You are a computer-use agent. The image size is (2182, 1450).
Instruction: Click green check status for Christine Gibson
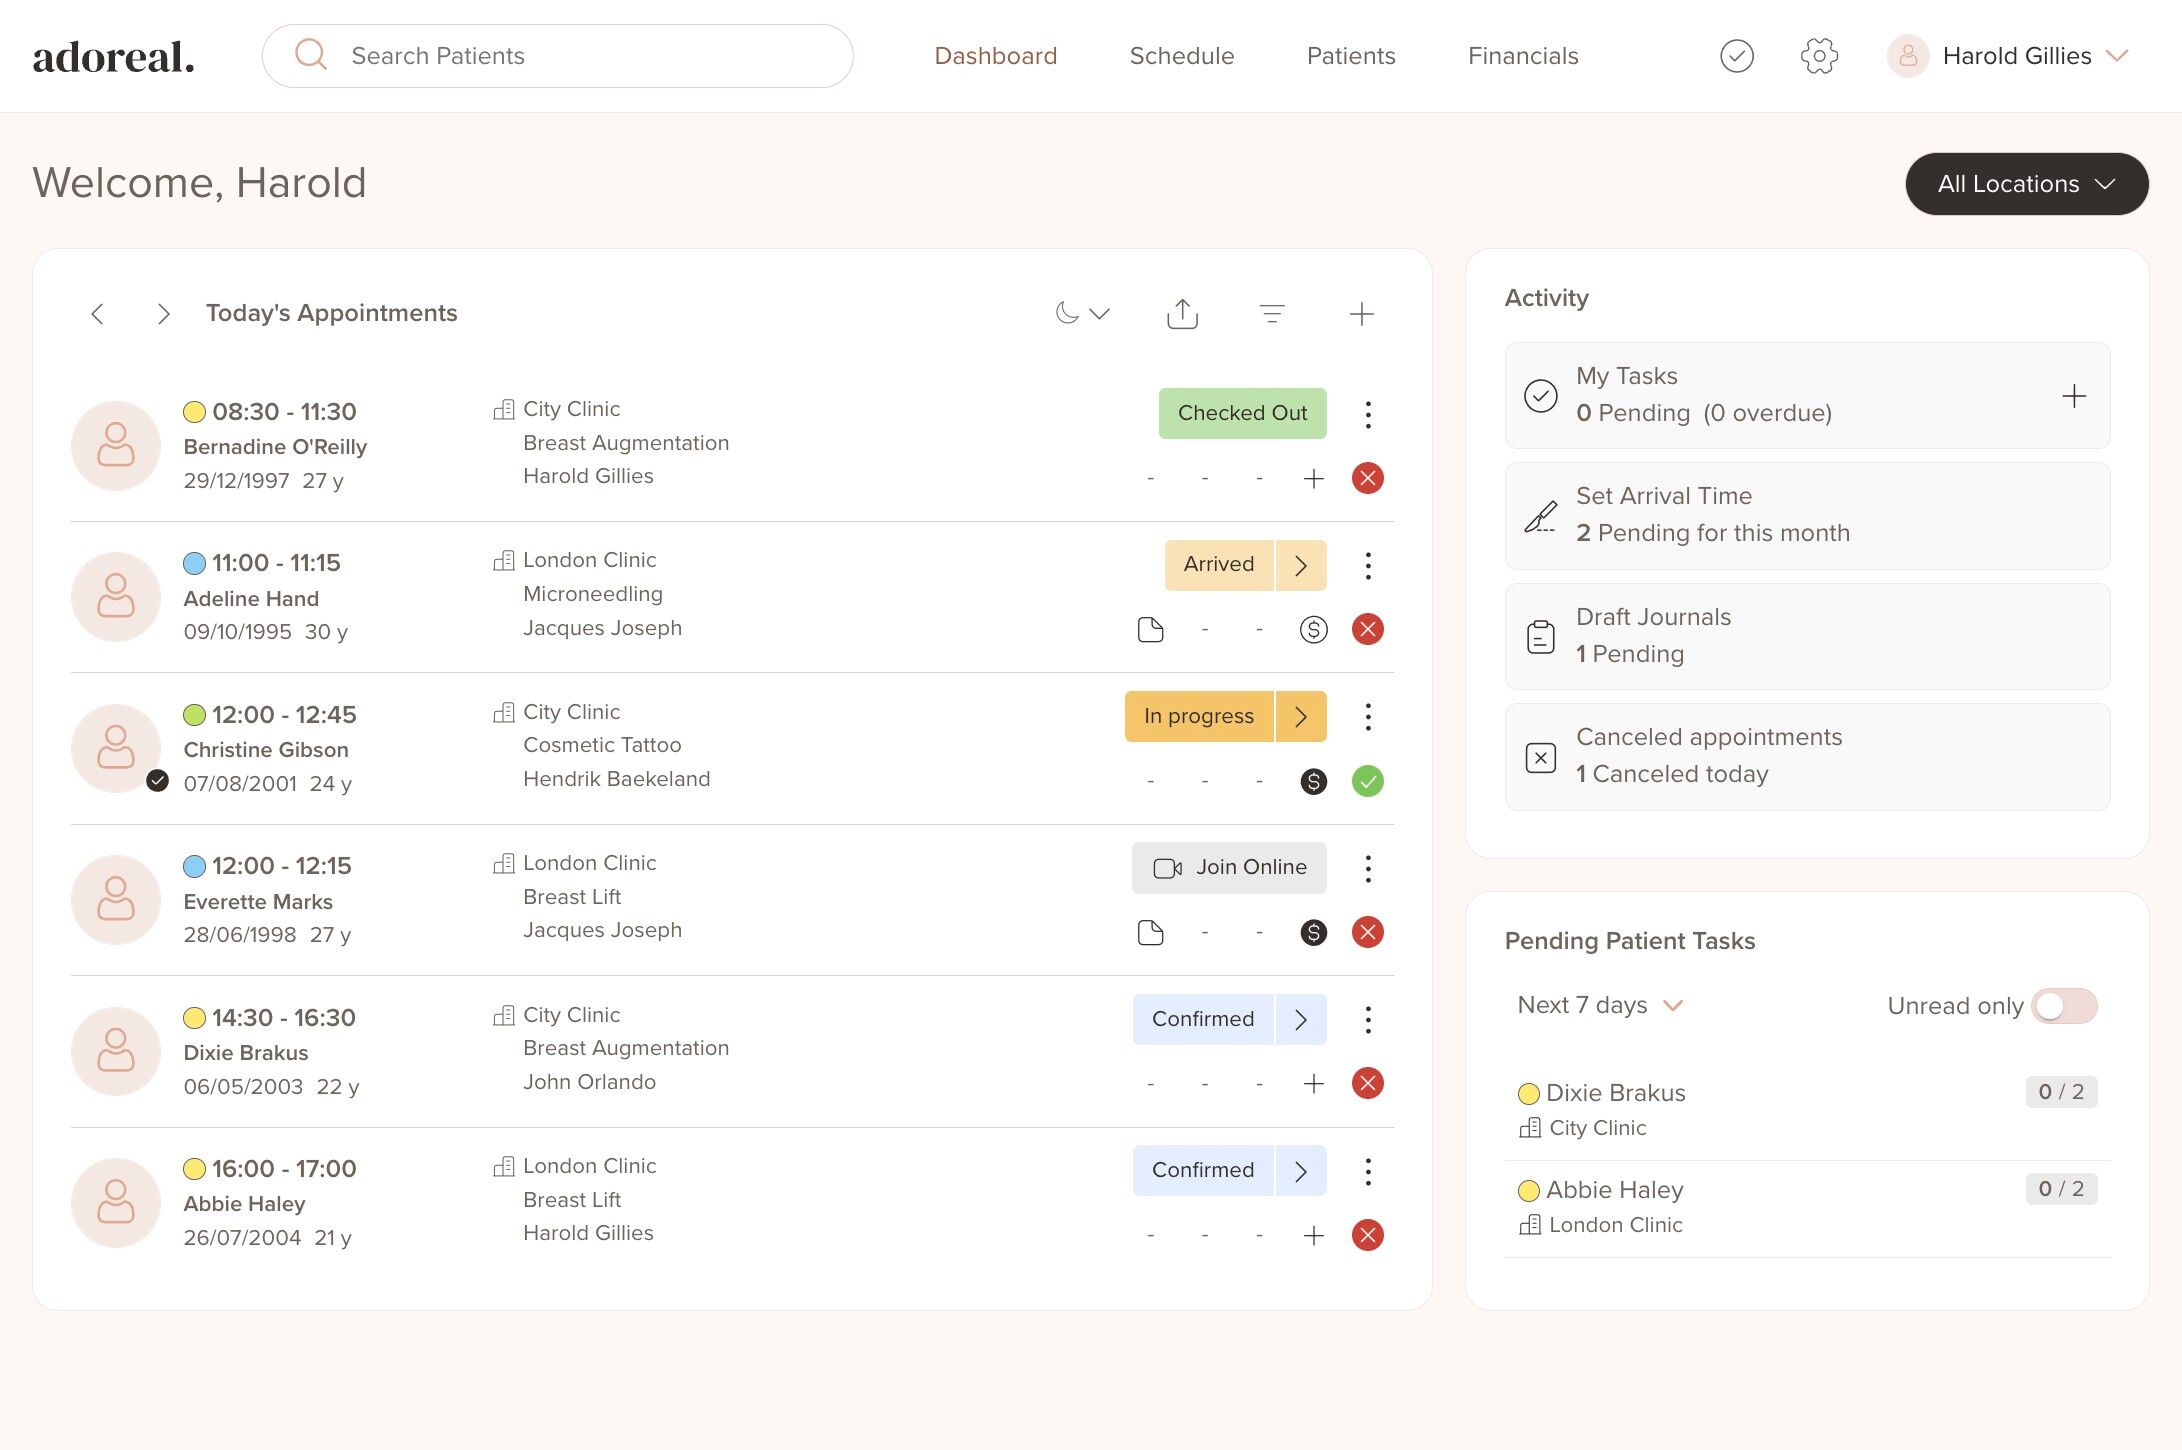(1367, 781)
